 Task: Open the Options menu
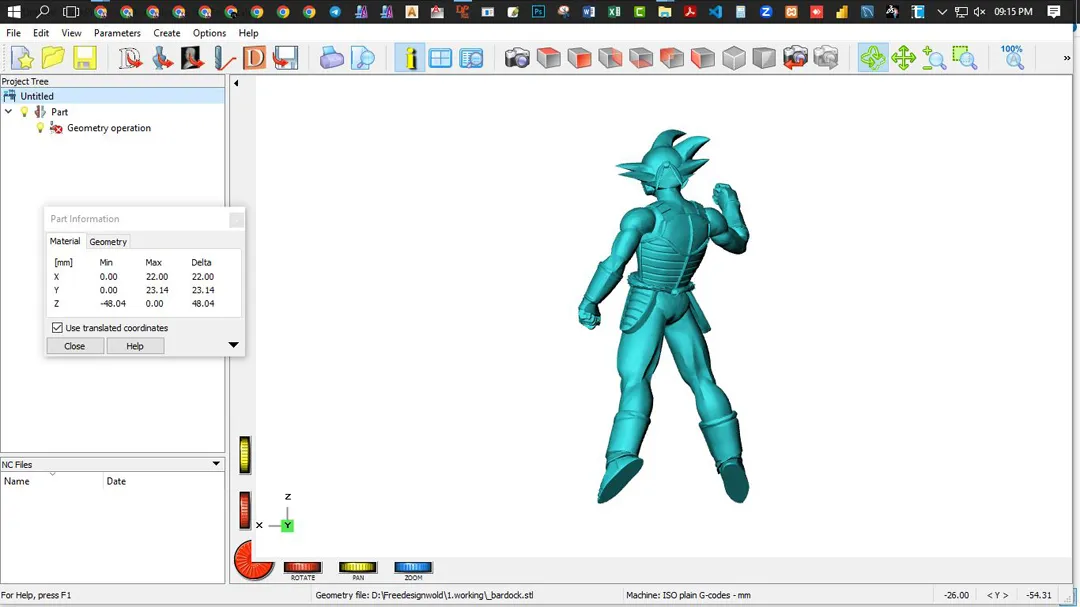point(209,33)
